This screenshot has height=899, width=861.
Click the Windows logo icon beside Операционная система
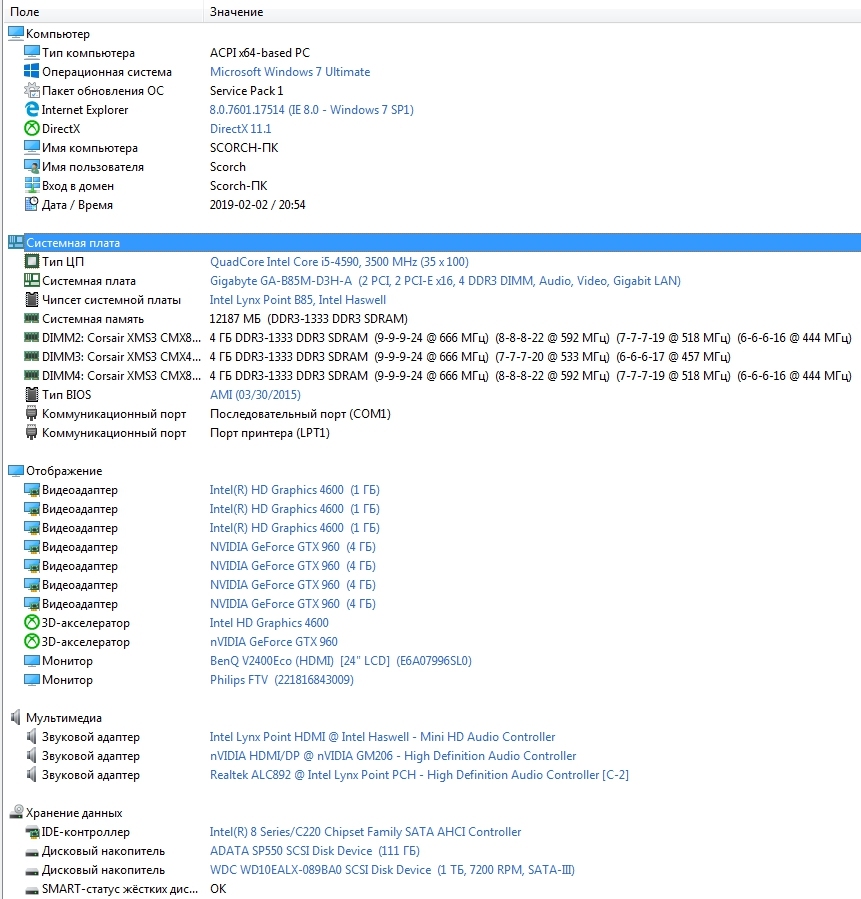tap(32, 72)
